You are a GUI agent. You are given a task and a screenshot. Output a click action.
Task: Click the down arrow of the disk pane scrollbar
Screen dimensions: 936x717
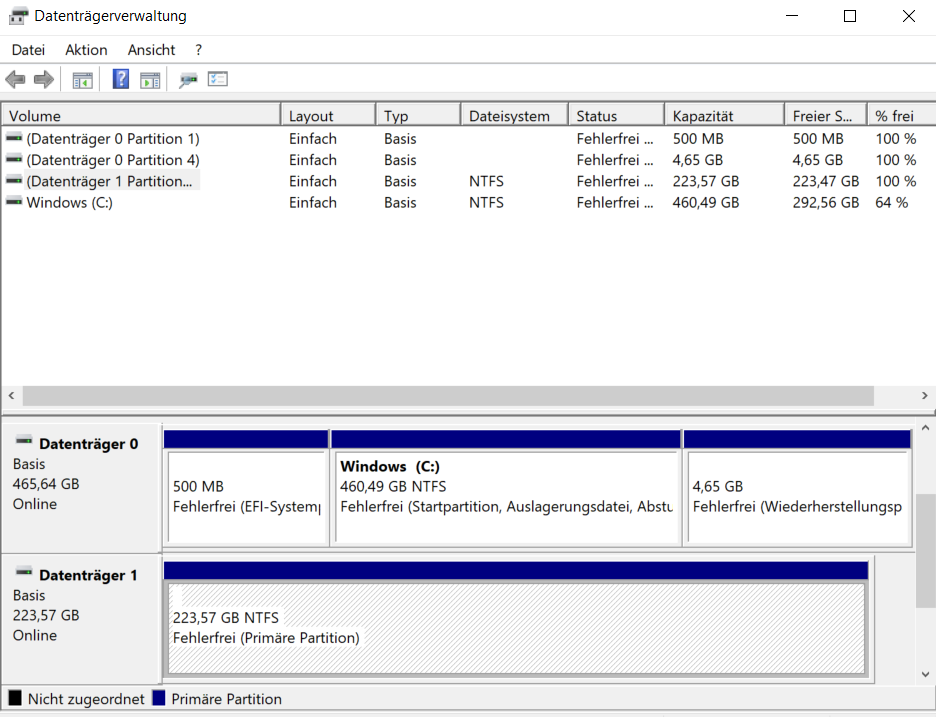[x=926, y=673]
